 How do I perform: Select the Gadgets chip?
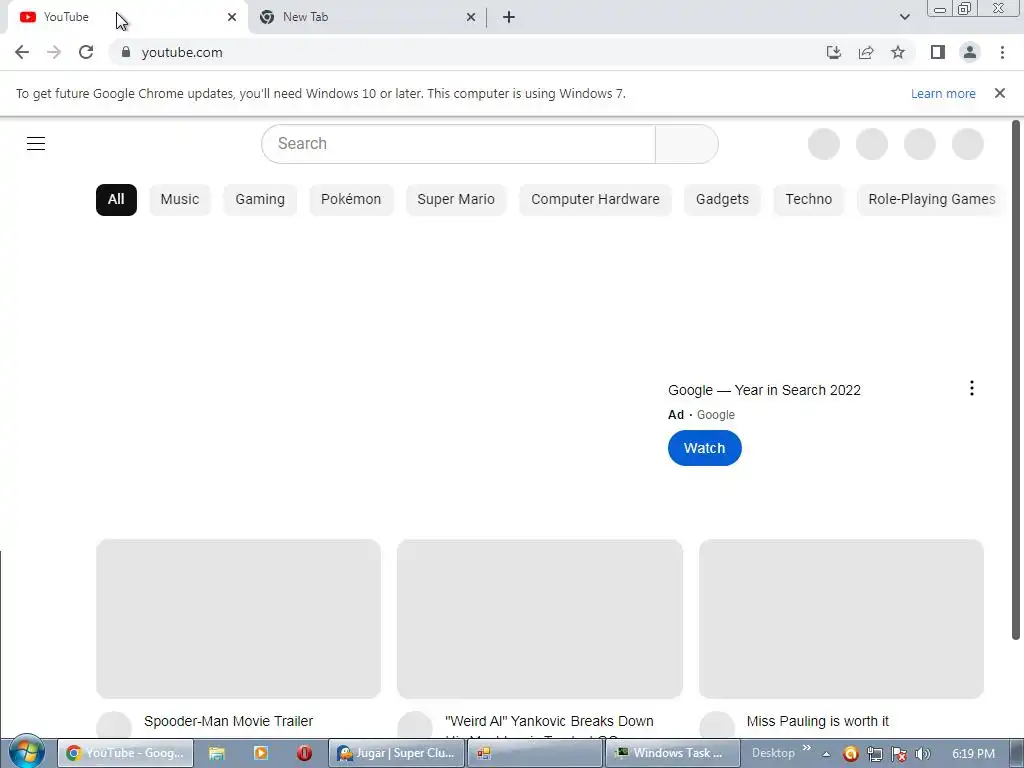click(x=722, y=200)
